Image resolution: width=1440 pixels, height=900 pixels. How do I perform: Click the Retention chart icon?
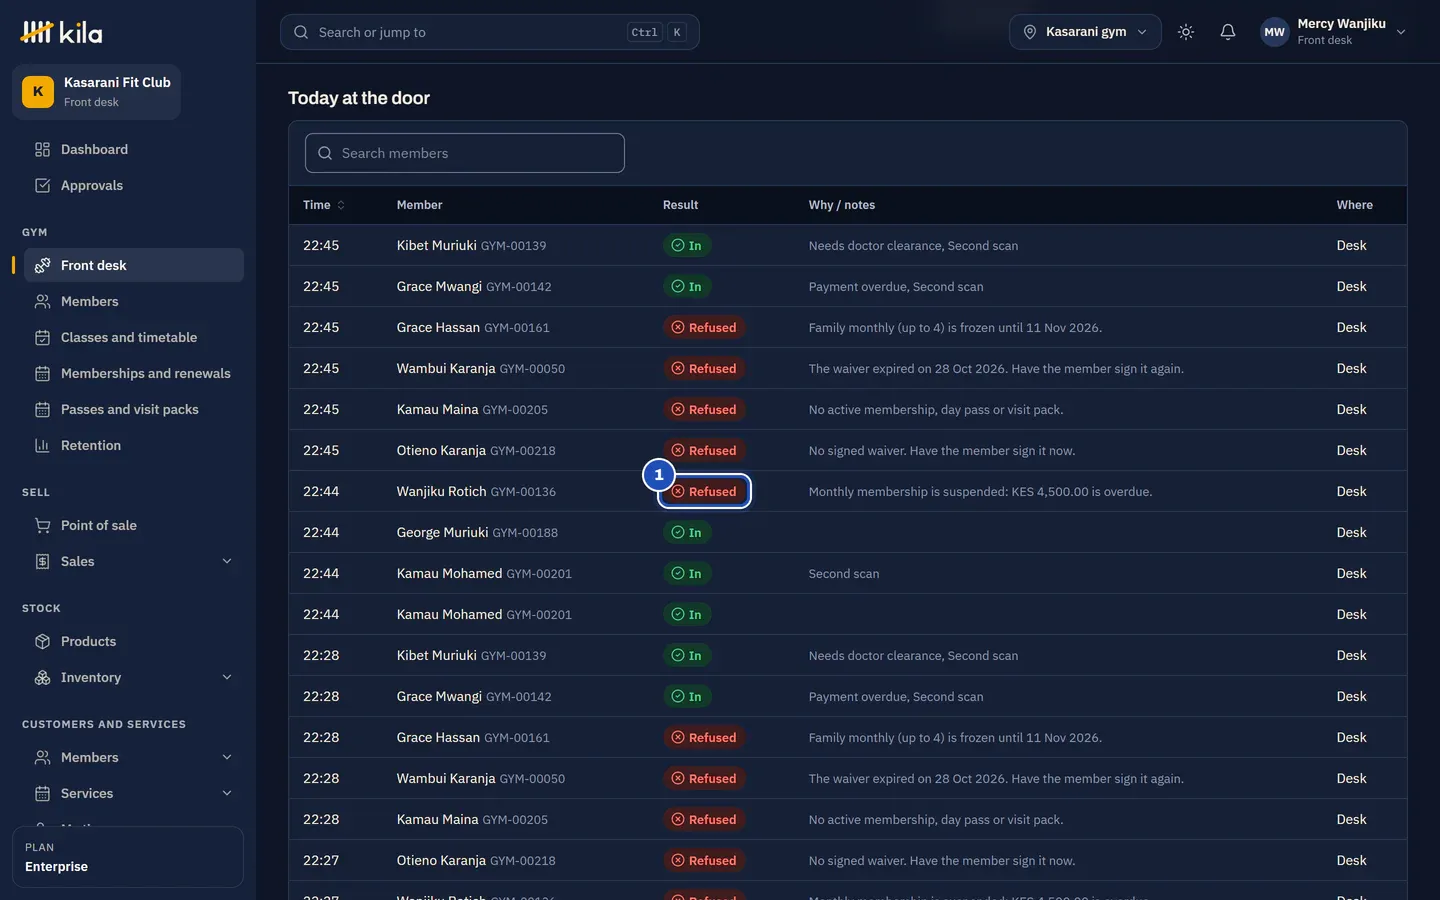[x=42, y=446]
